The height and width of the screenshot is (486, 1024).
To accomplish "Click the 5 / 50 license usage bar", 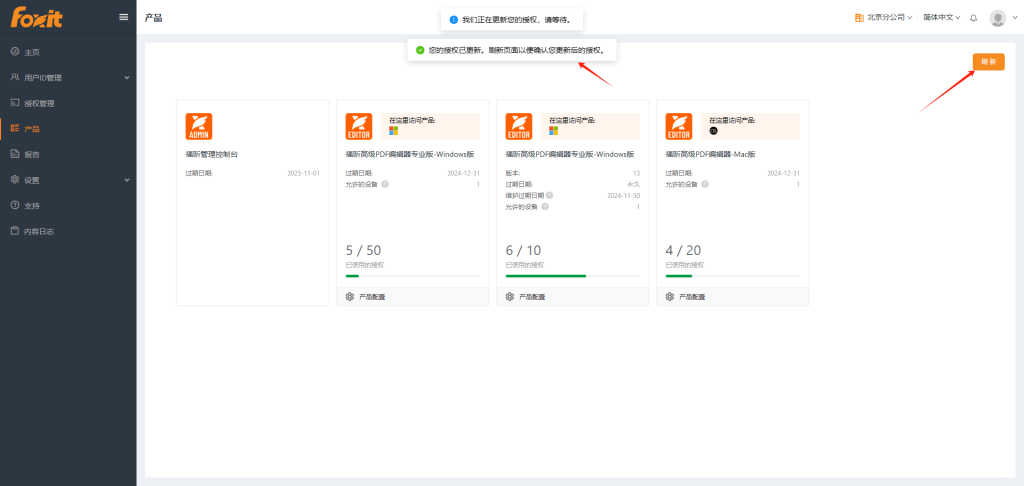I will (413, 276).
